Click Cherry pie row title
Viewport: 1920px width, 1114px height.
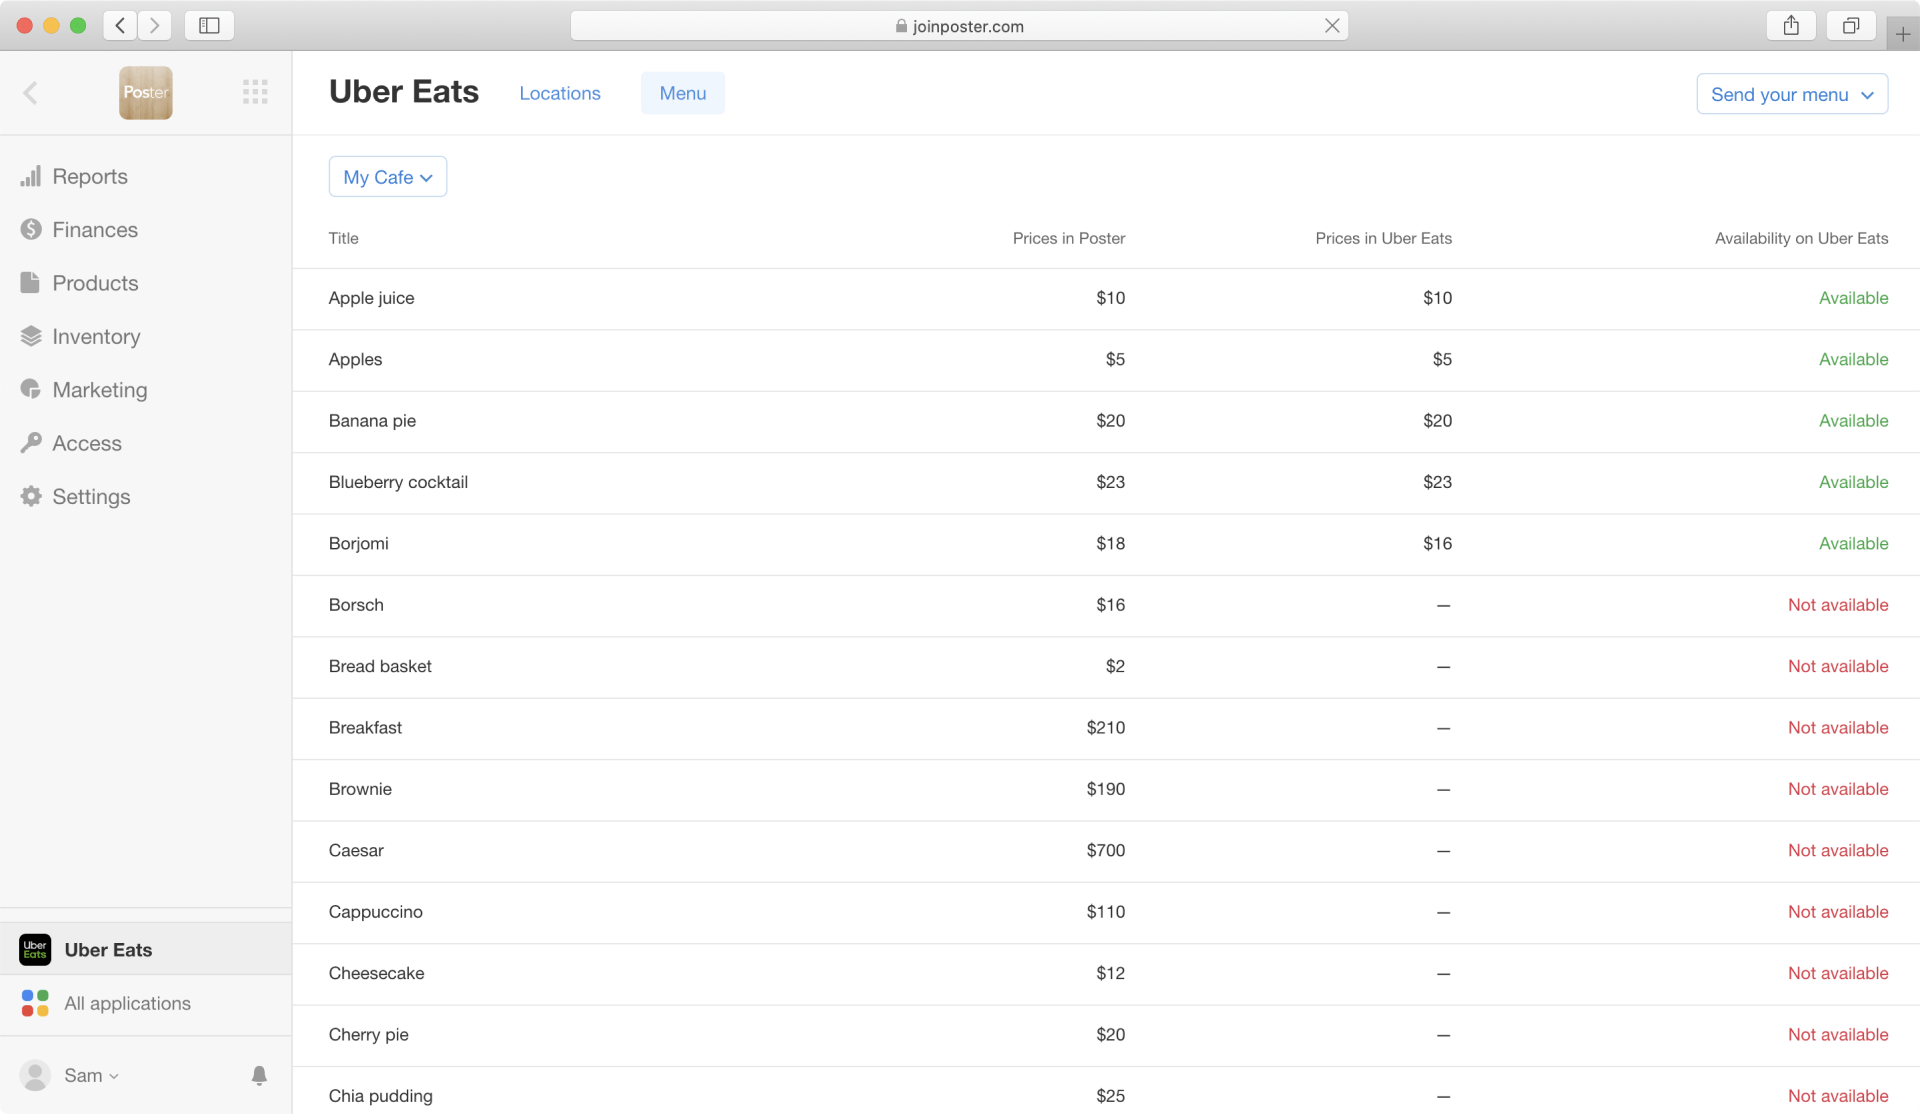click(x=368, y=1035)
